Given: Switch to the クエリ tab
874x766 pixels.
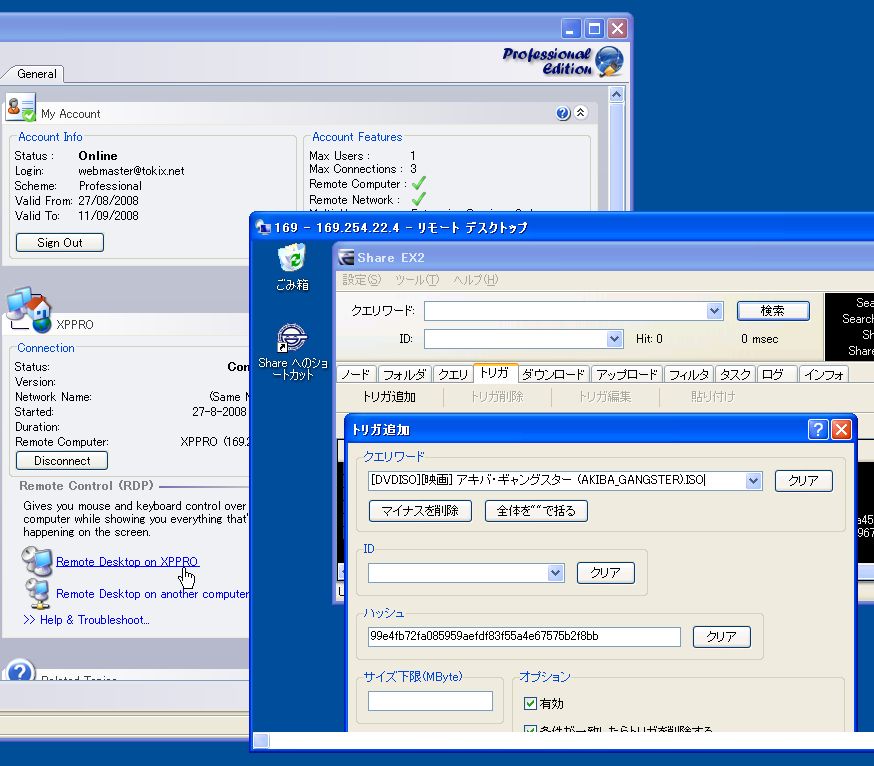Looking at the screenshot, I should tap(453, 375).
